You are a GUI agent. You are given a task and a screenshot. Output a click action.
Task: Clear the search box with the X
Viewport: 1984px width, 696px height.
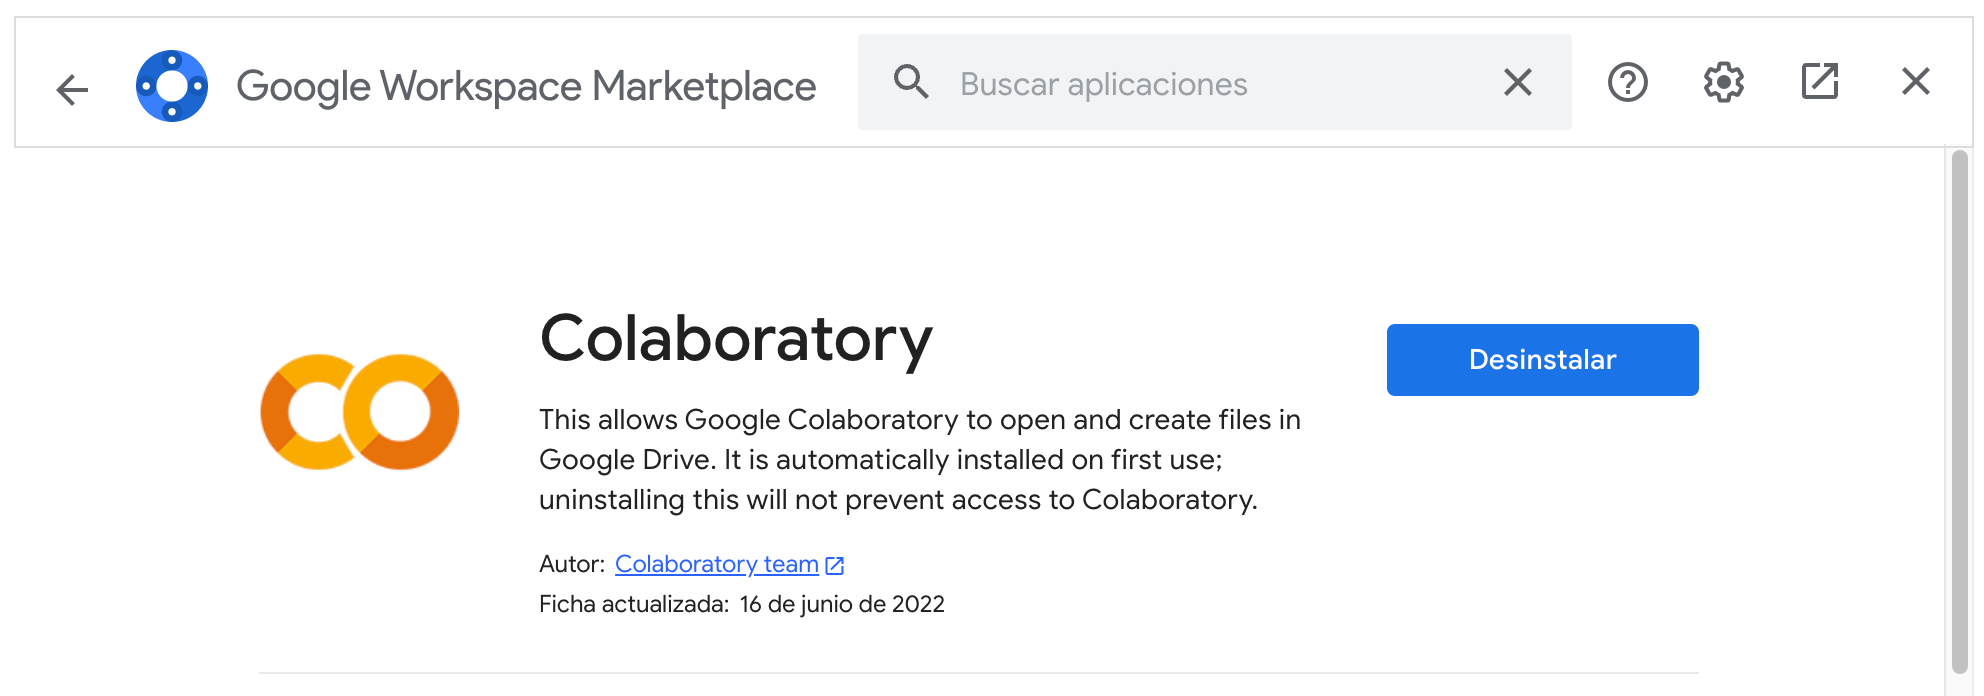coord(1518,82)
